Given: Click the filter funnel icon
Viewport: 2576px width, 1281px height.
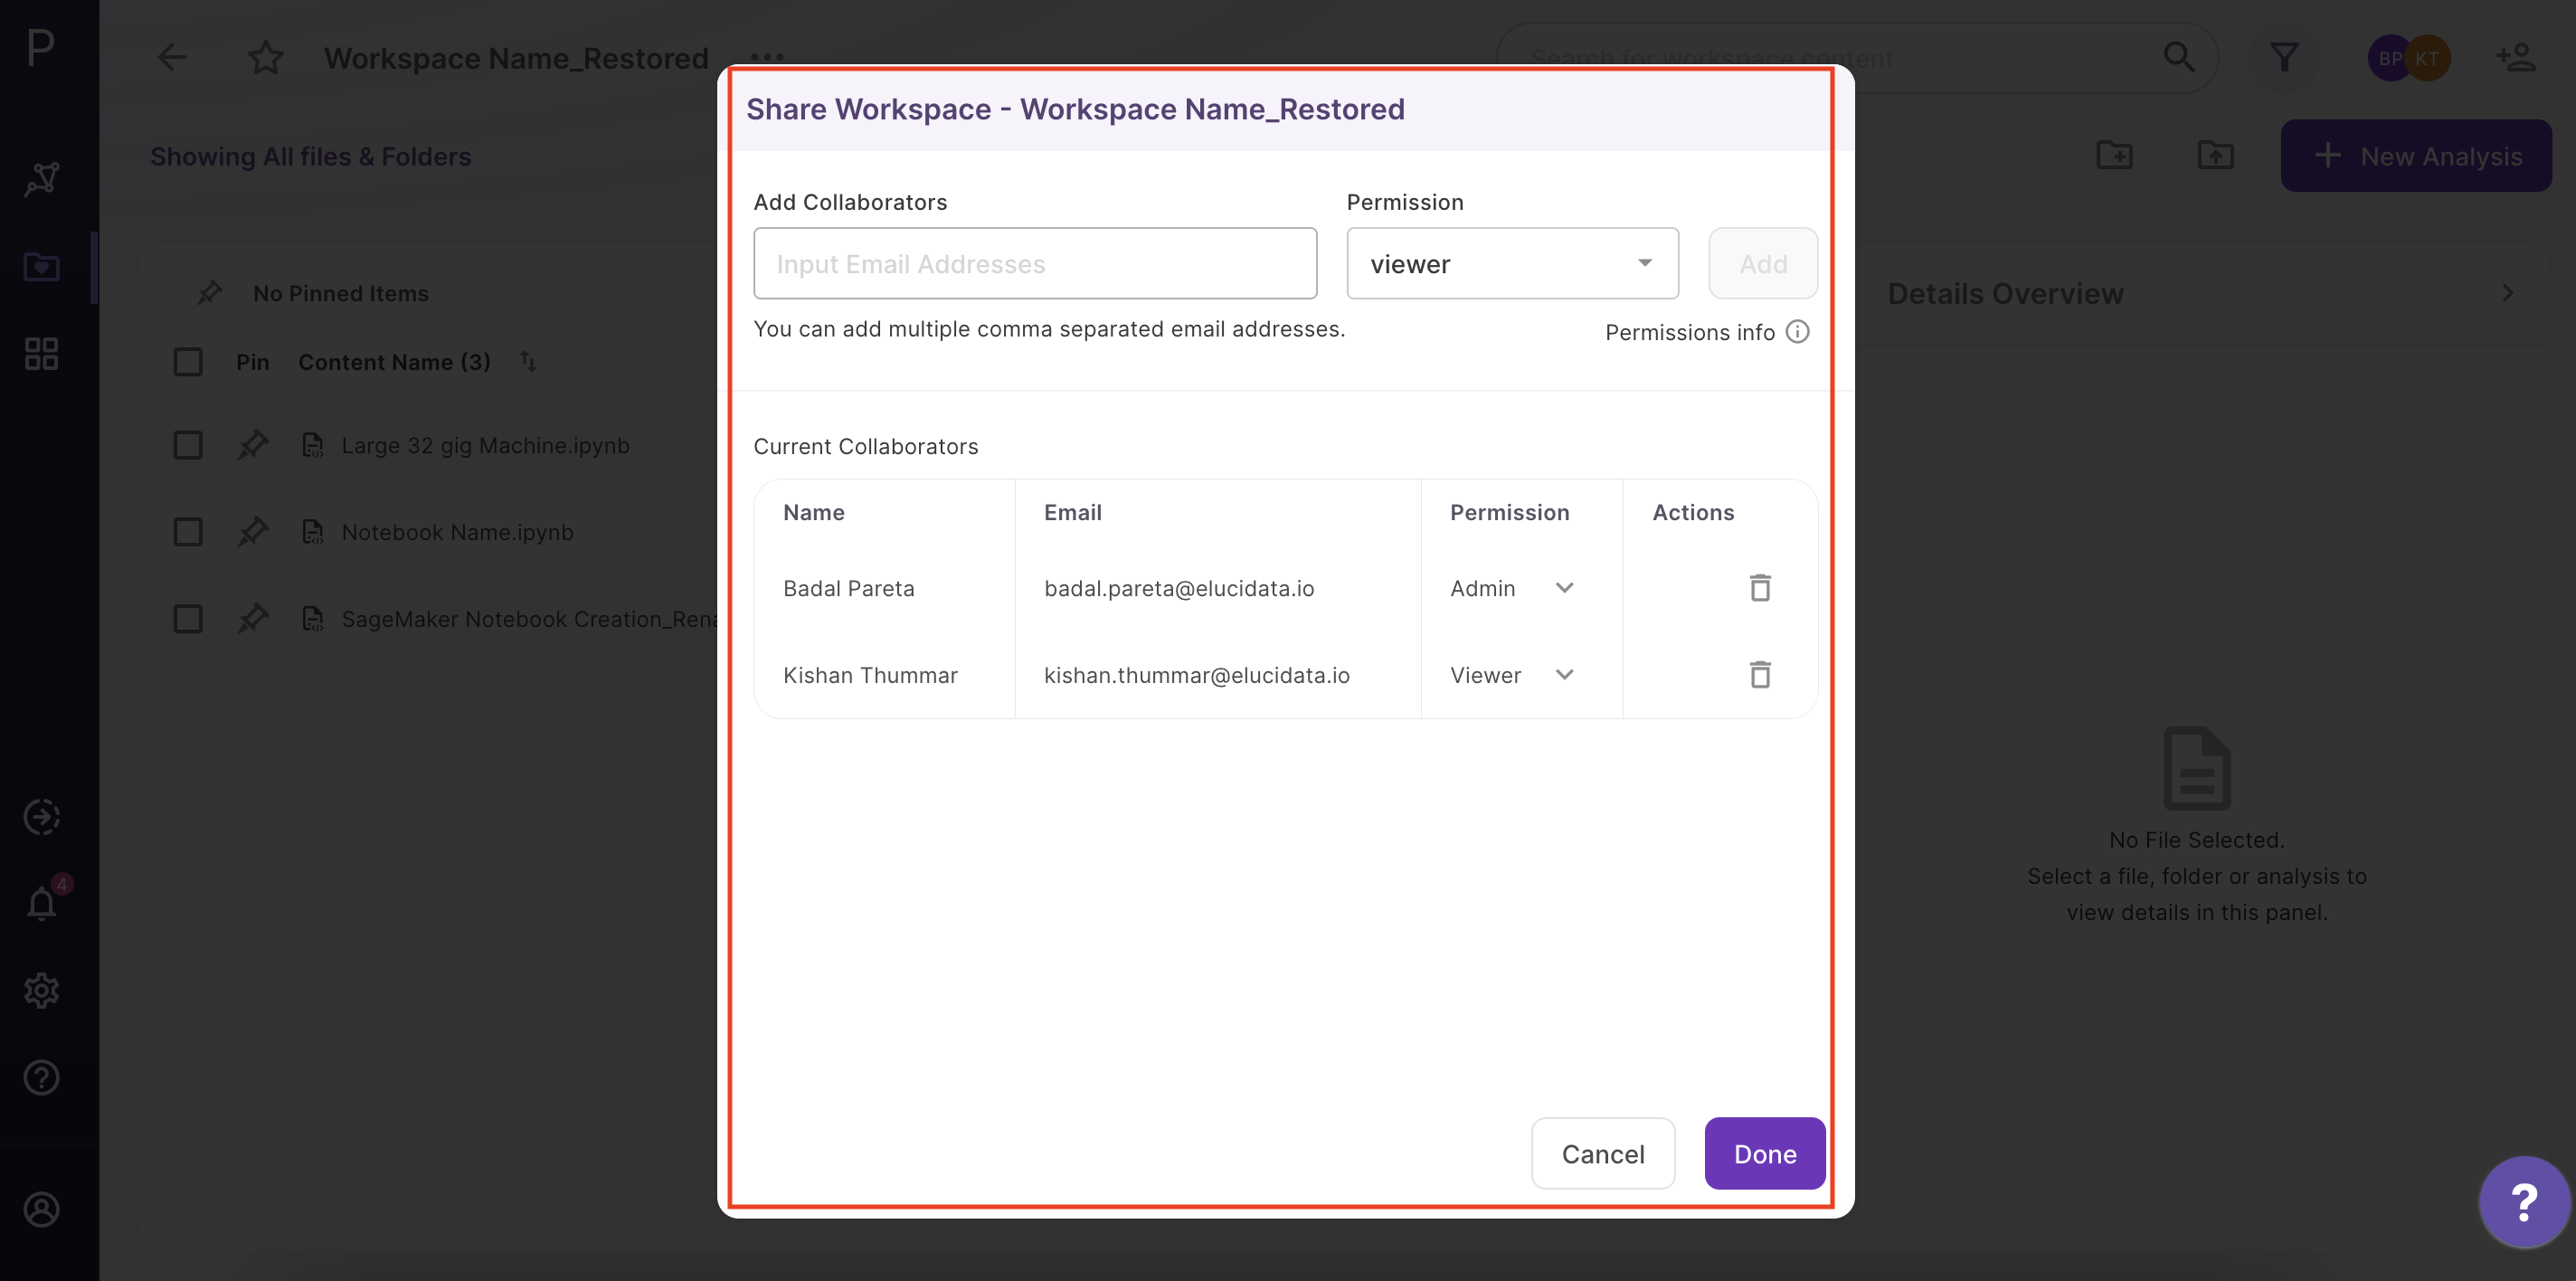Looking at the screenshot, I should point(2283,58).
